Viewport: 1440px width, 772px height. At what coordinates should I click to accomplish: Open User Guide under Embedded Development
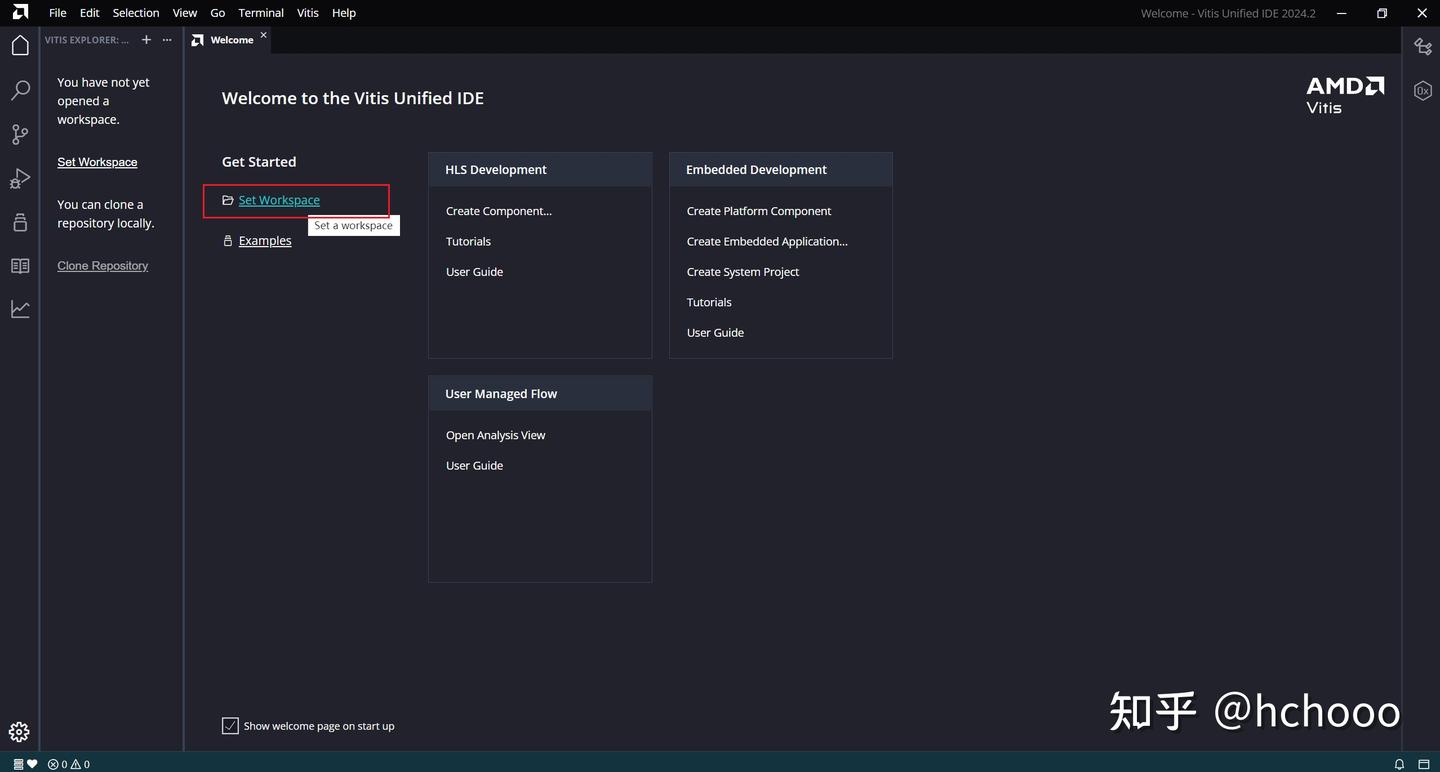tap(715, 333)
